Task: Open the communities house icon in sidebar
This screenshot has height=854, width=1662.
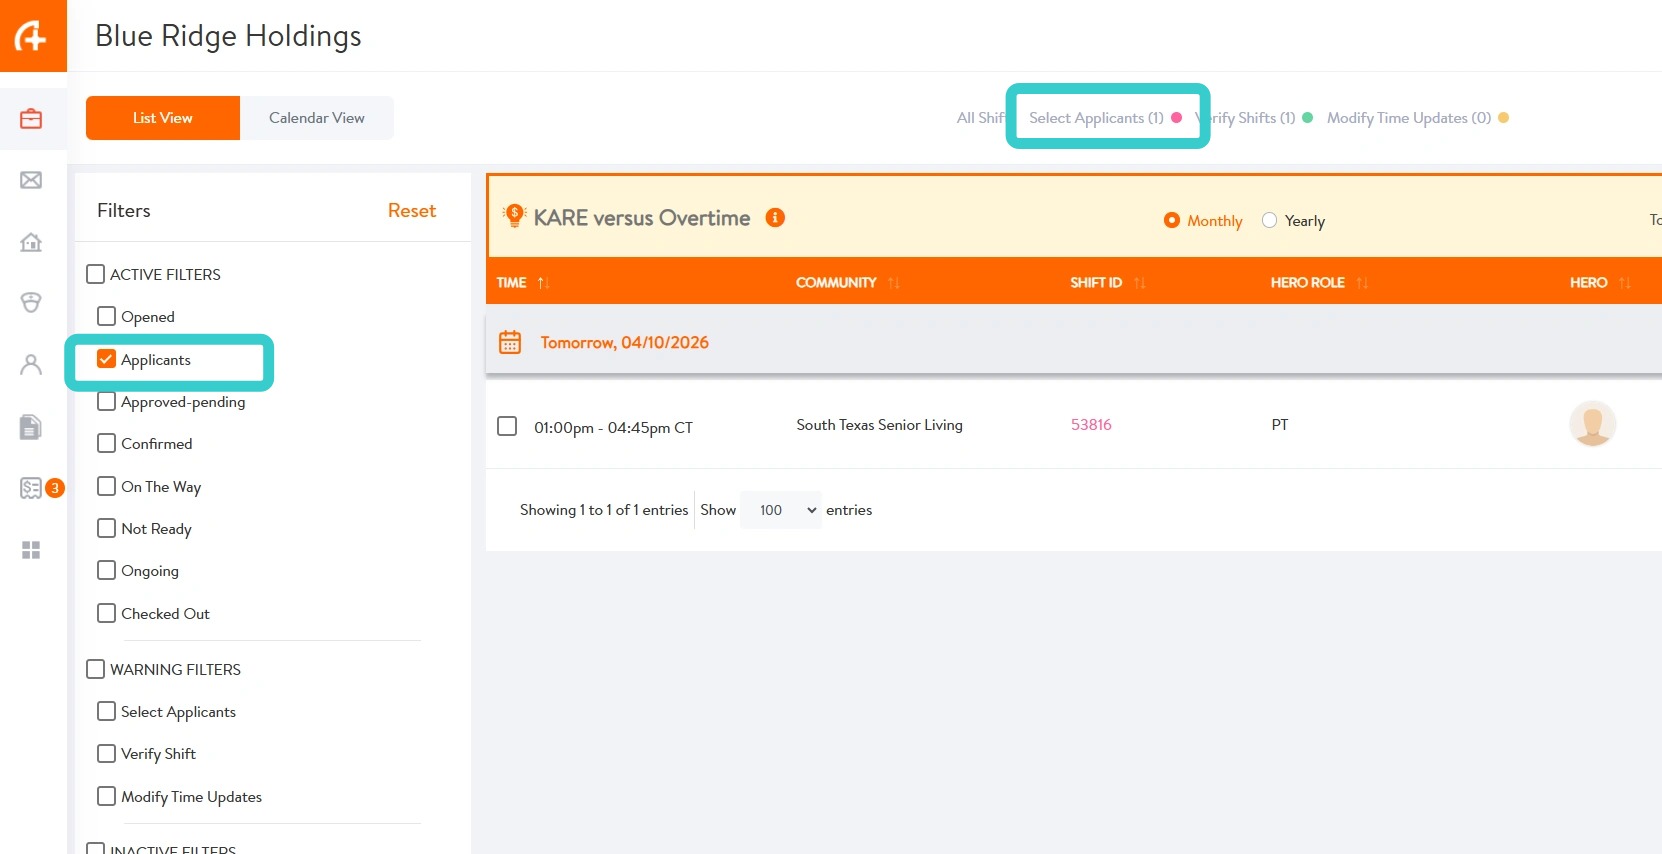Action: [31, 242]
